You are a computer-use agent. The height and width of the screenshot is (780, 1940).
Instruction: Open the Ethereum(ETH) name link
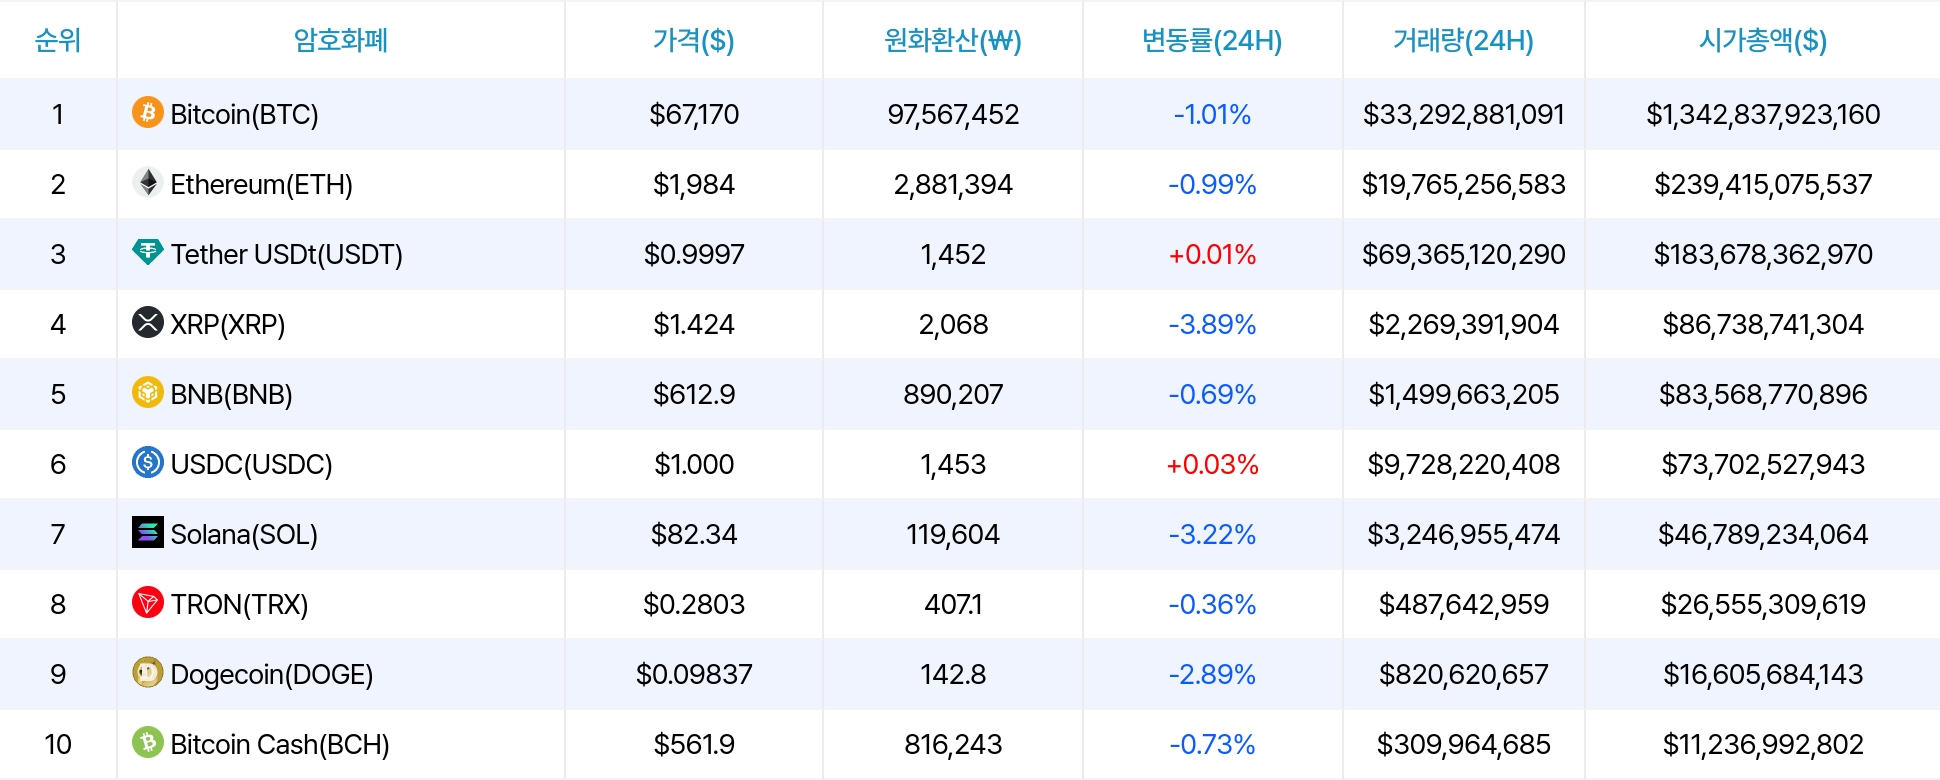(x=261, y=185)
